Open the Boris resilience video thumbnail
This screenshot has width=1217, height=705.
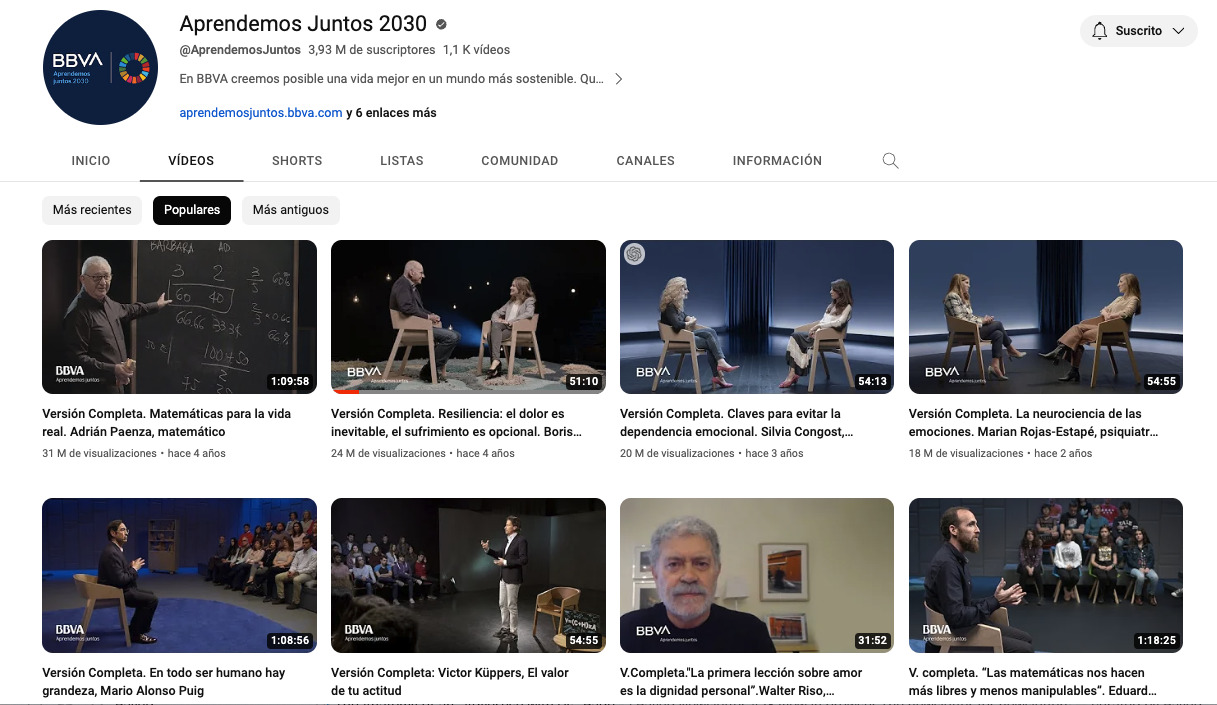[x=468, y=317]
